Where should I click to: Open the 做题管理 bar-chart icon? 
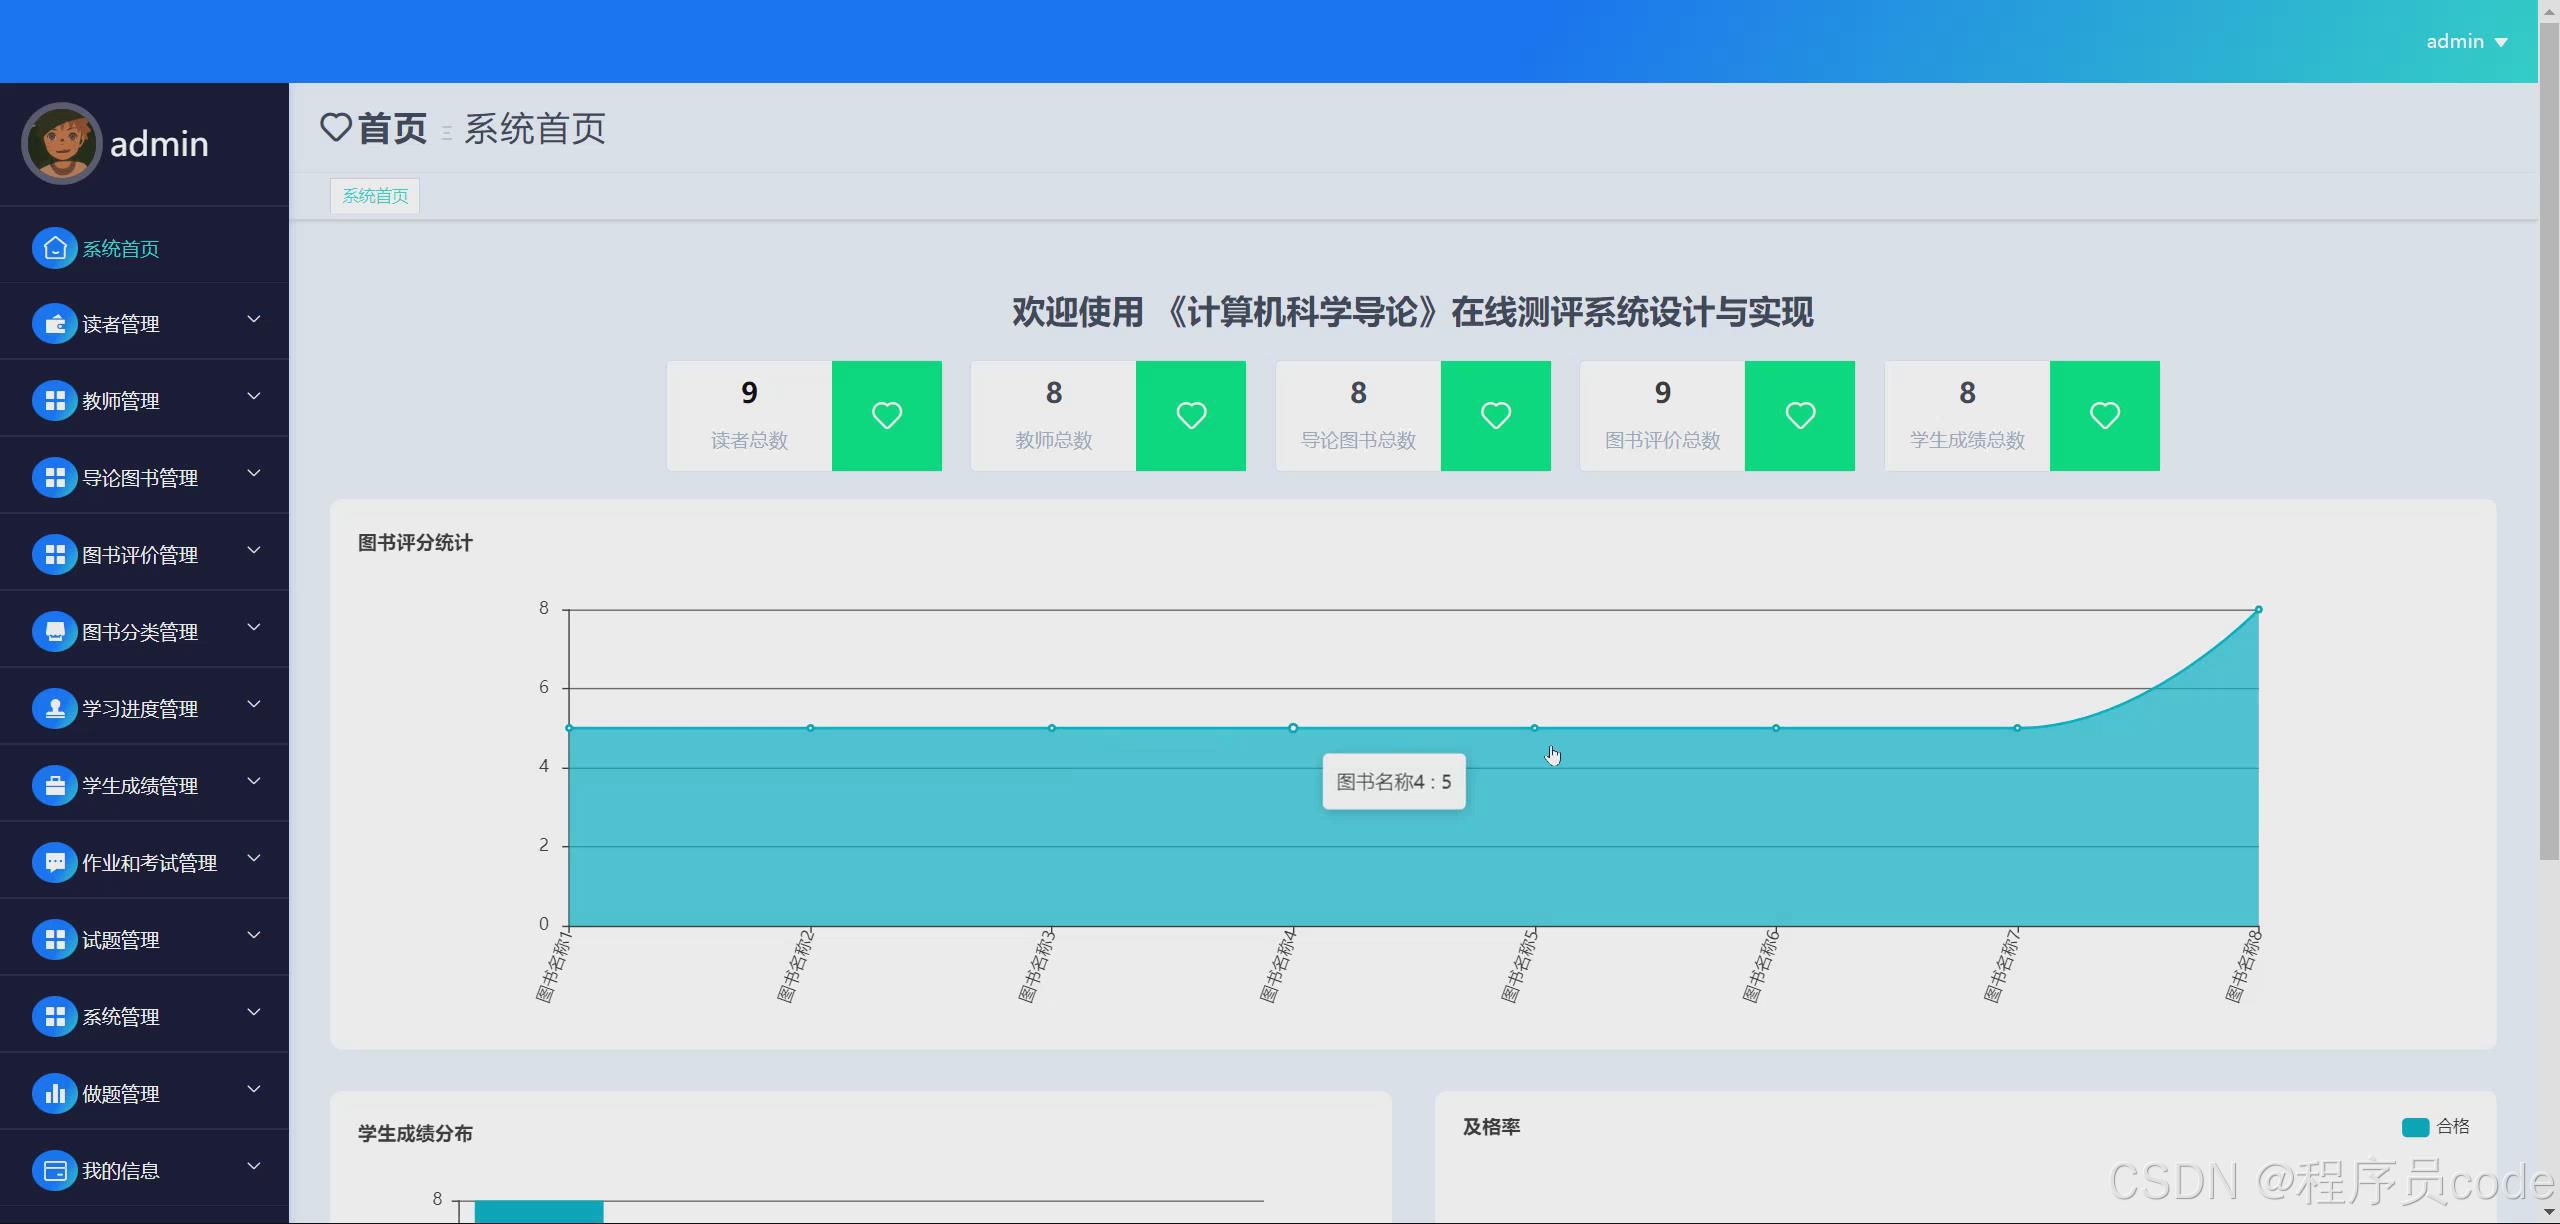[55, 1093]
